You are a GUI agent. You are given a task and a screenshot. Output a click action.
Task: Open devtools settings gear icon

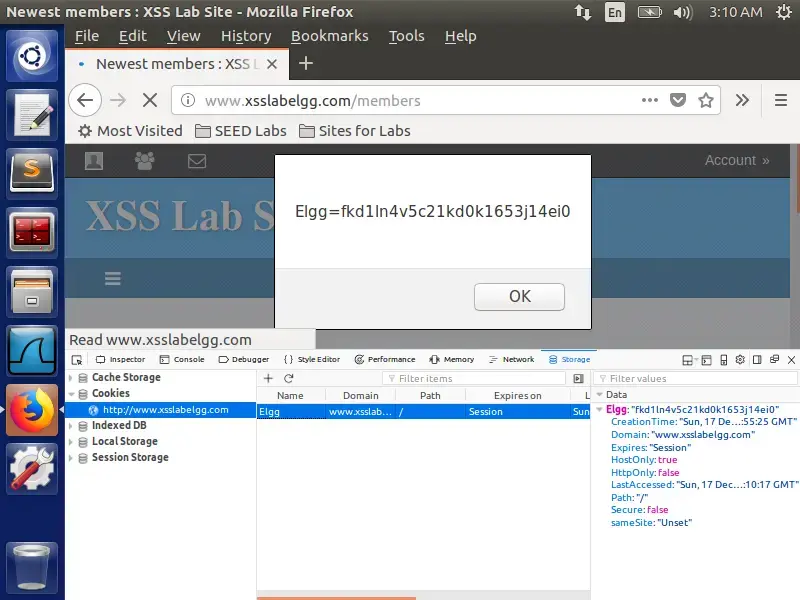pos(740,360)
